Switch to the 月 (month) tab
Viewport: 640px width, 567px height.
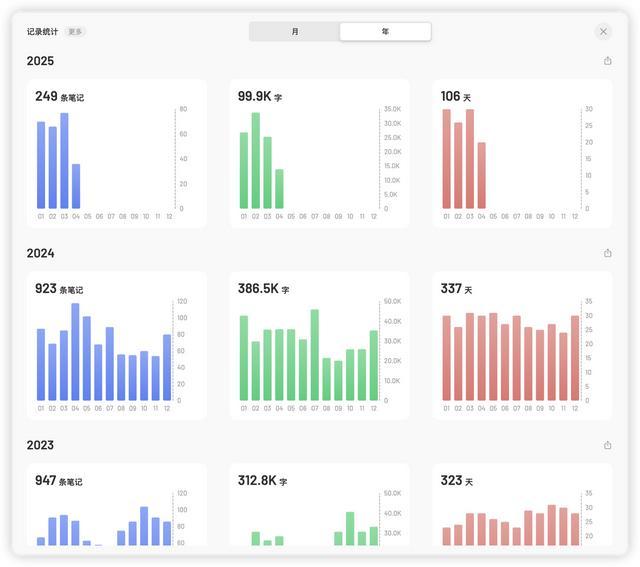click(295, 31)
